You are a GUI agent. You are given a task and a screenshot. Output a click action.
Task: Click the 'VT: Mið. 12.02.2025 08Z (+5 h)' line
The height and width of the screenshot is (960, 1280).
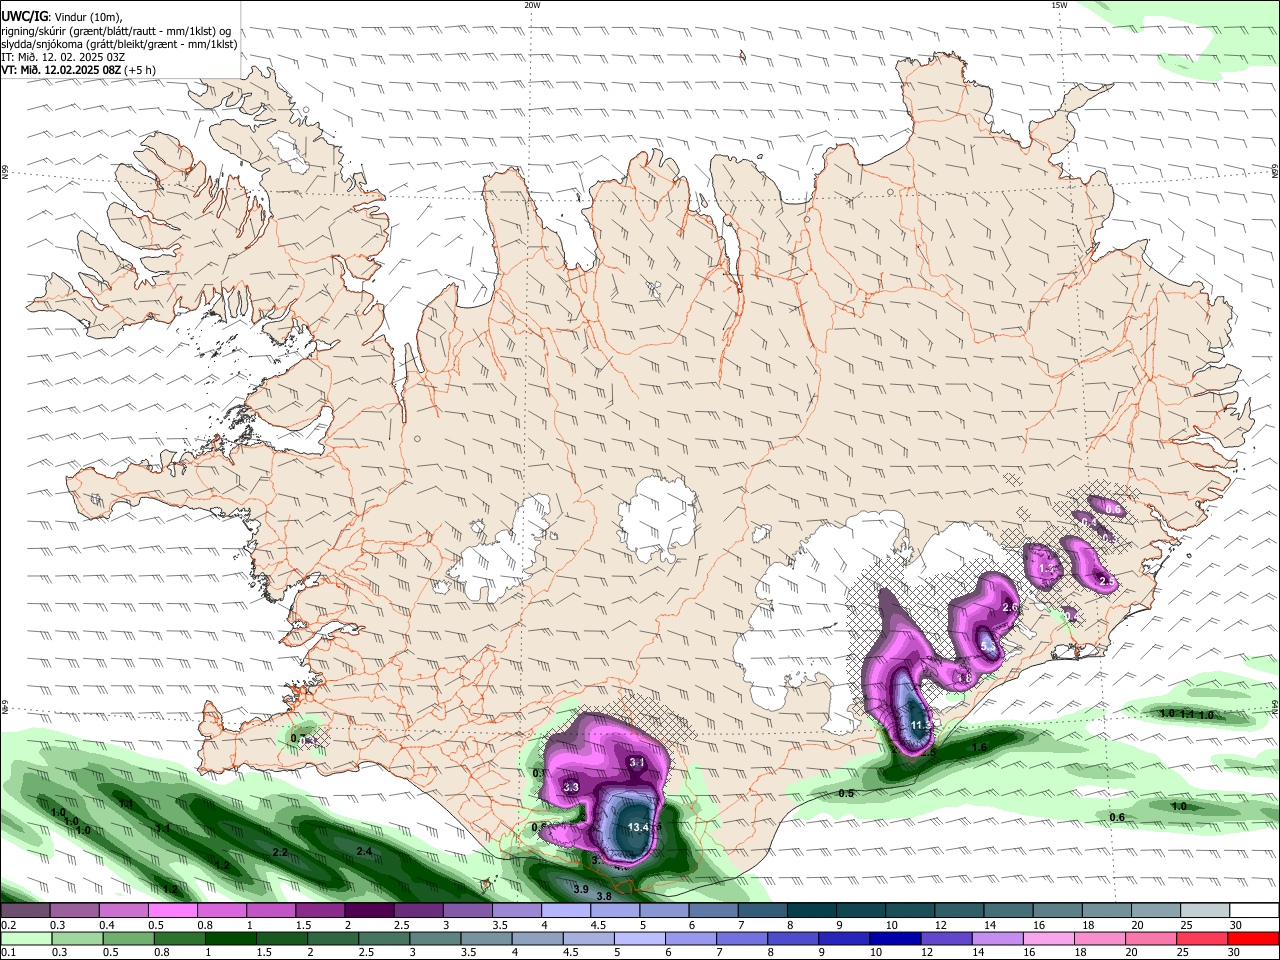(x=78, y=70)
